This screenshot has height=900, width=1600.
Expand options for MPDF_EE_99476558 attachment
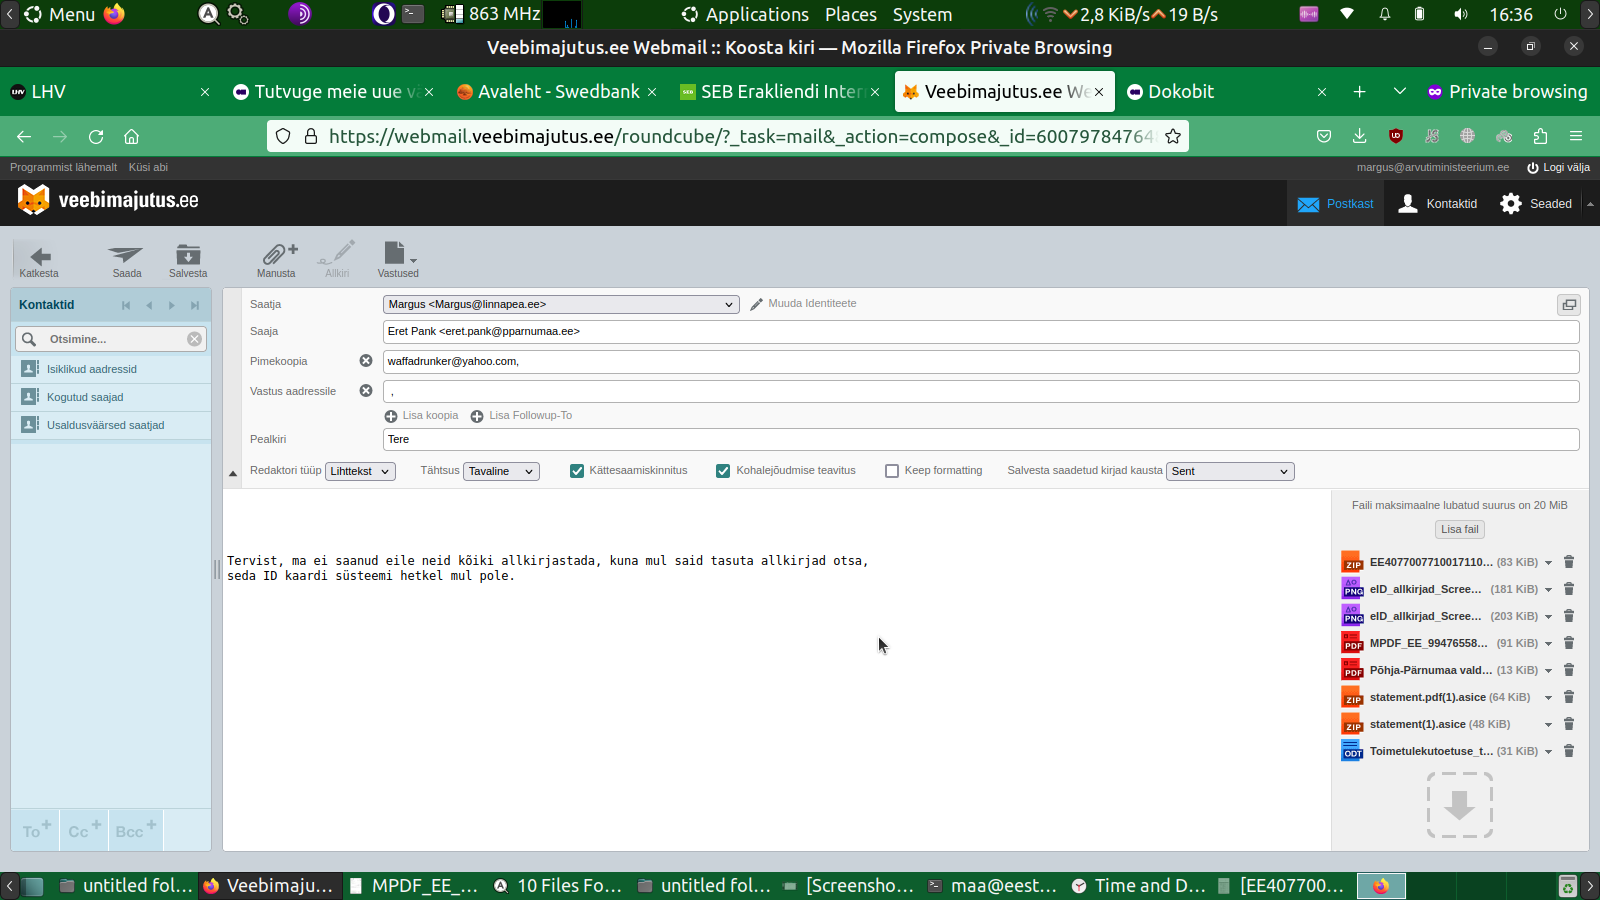pyautogui.click(x=1549, y=644)
